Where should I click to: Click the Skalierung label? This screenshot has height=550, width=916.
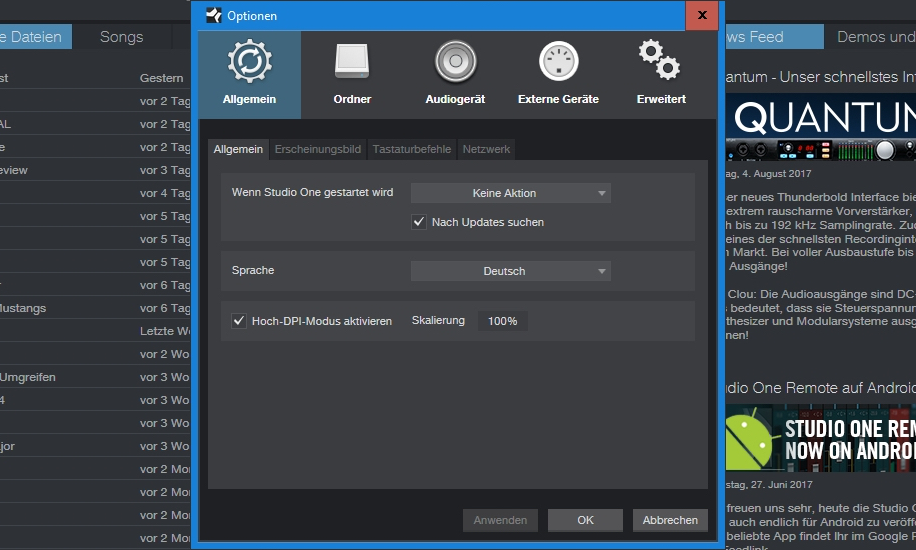tap(438, 320)
